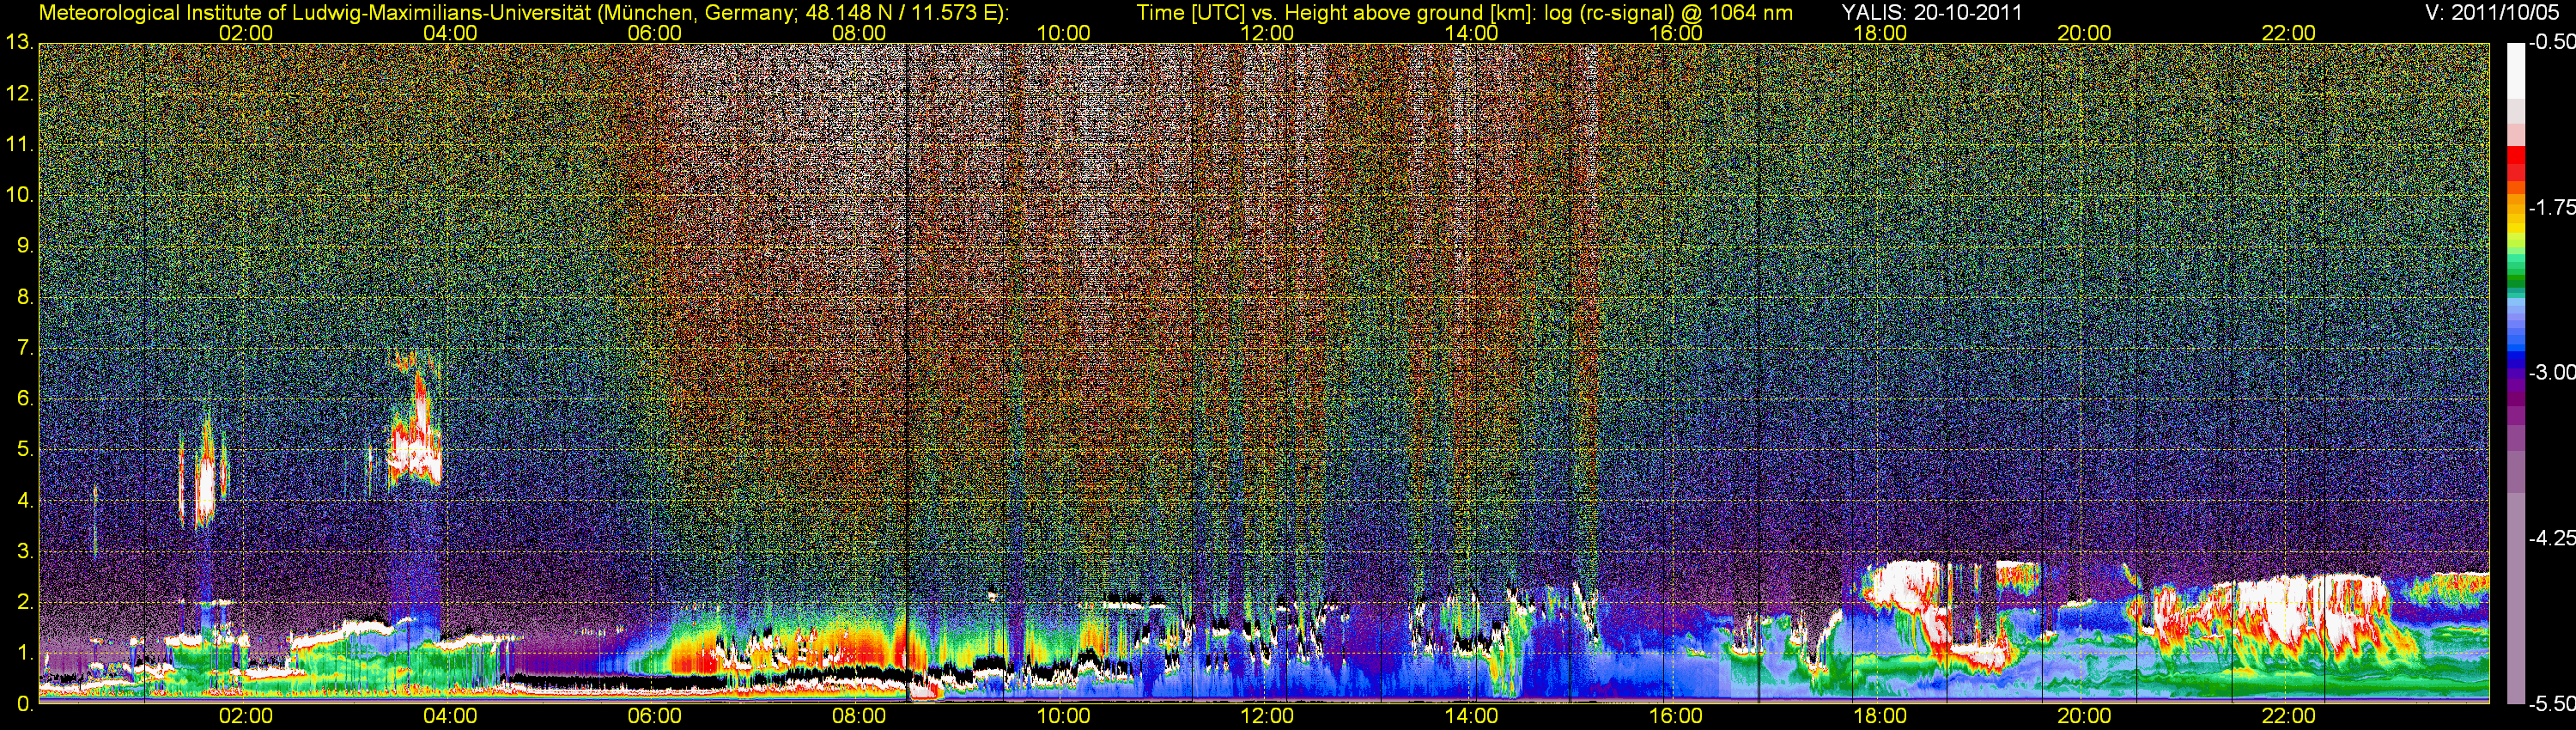Click the 16:00 label on the bottom time axis
The image size is (2576, 730).
point(1676,716)
